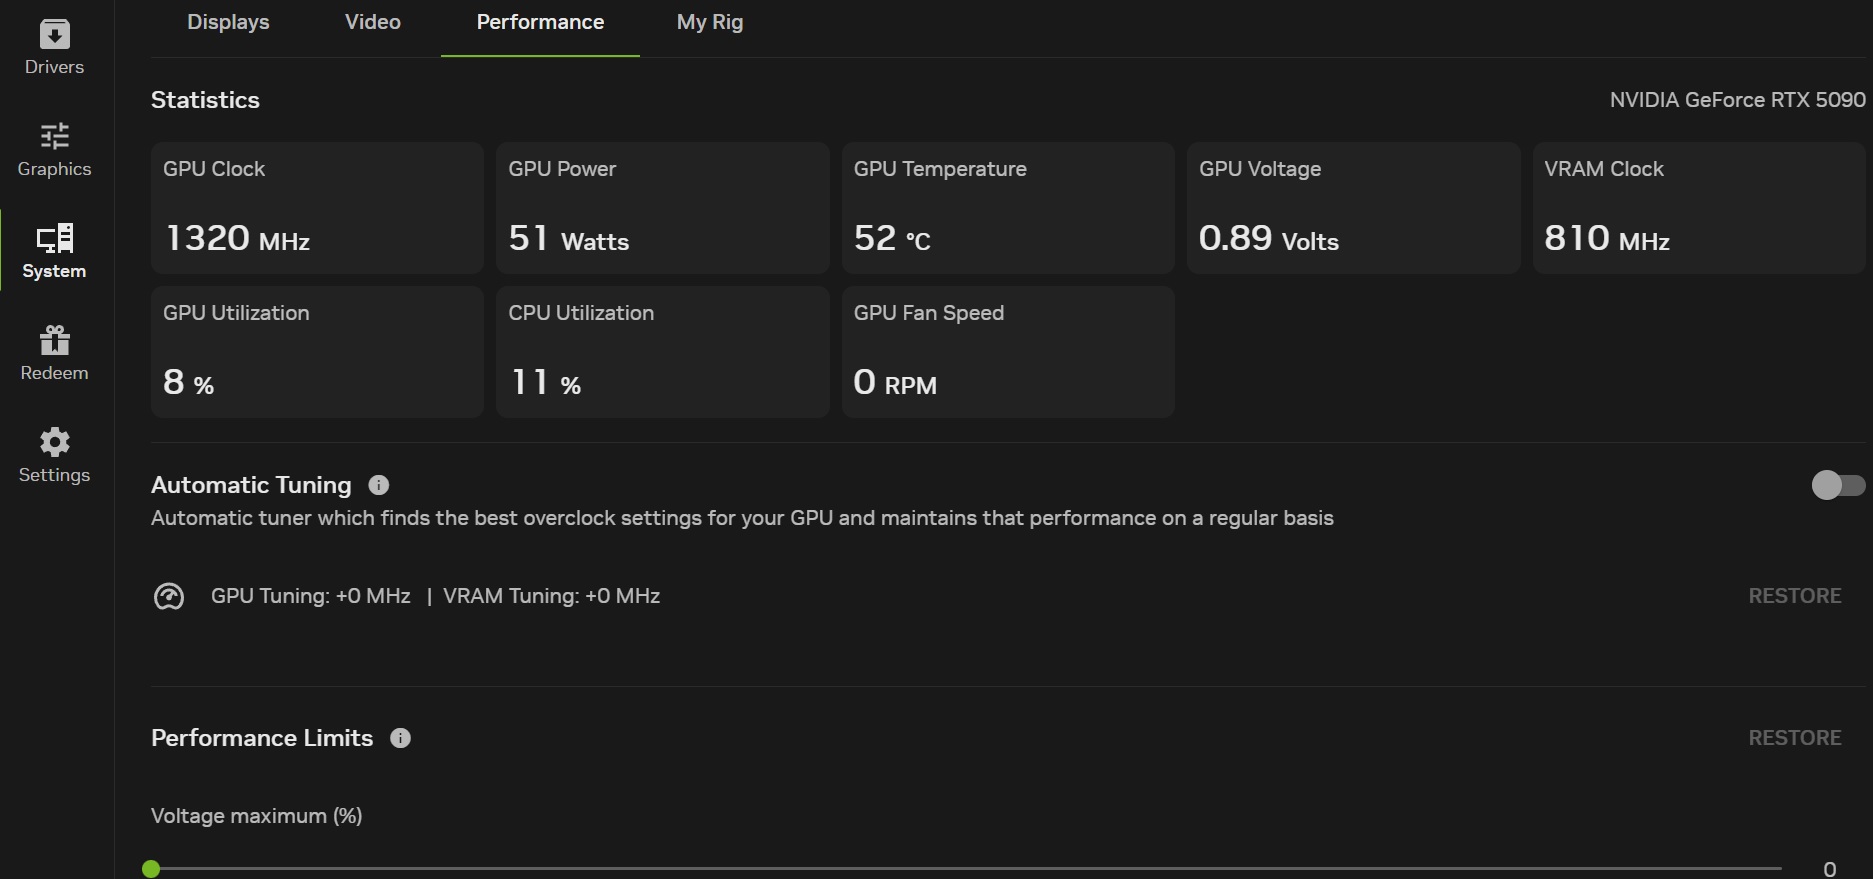Screen dimensions: 1873x879
Task: Click Performance Limits info icon
Action: point(400,738)
